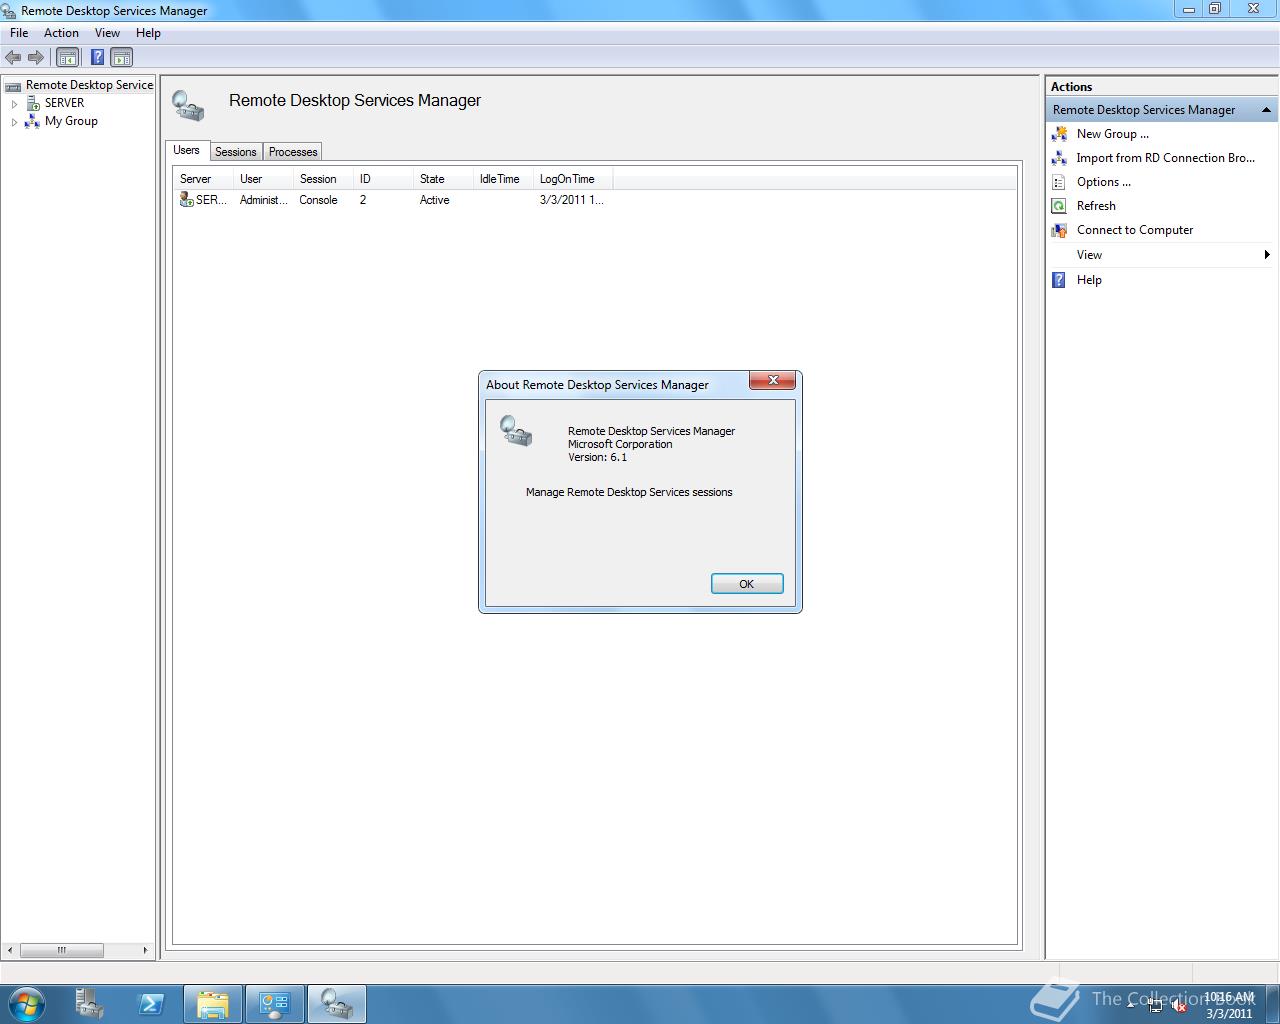
Task: Click the green Refresh action icon
Action: tap(1059, 206)
